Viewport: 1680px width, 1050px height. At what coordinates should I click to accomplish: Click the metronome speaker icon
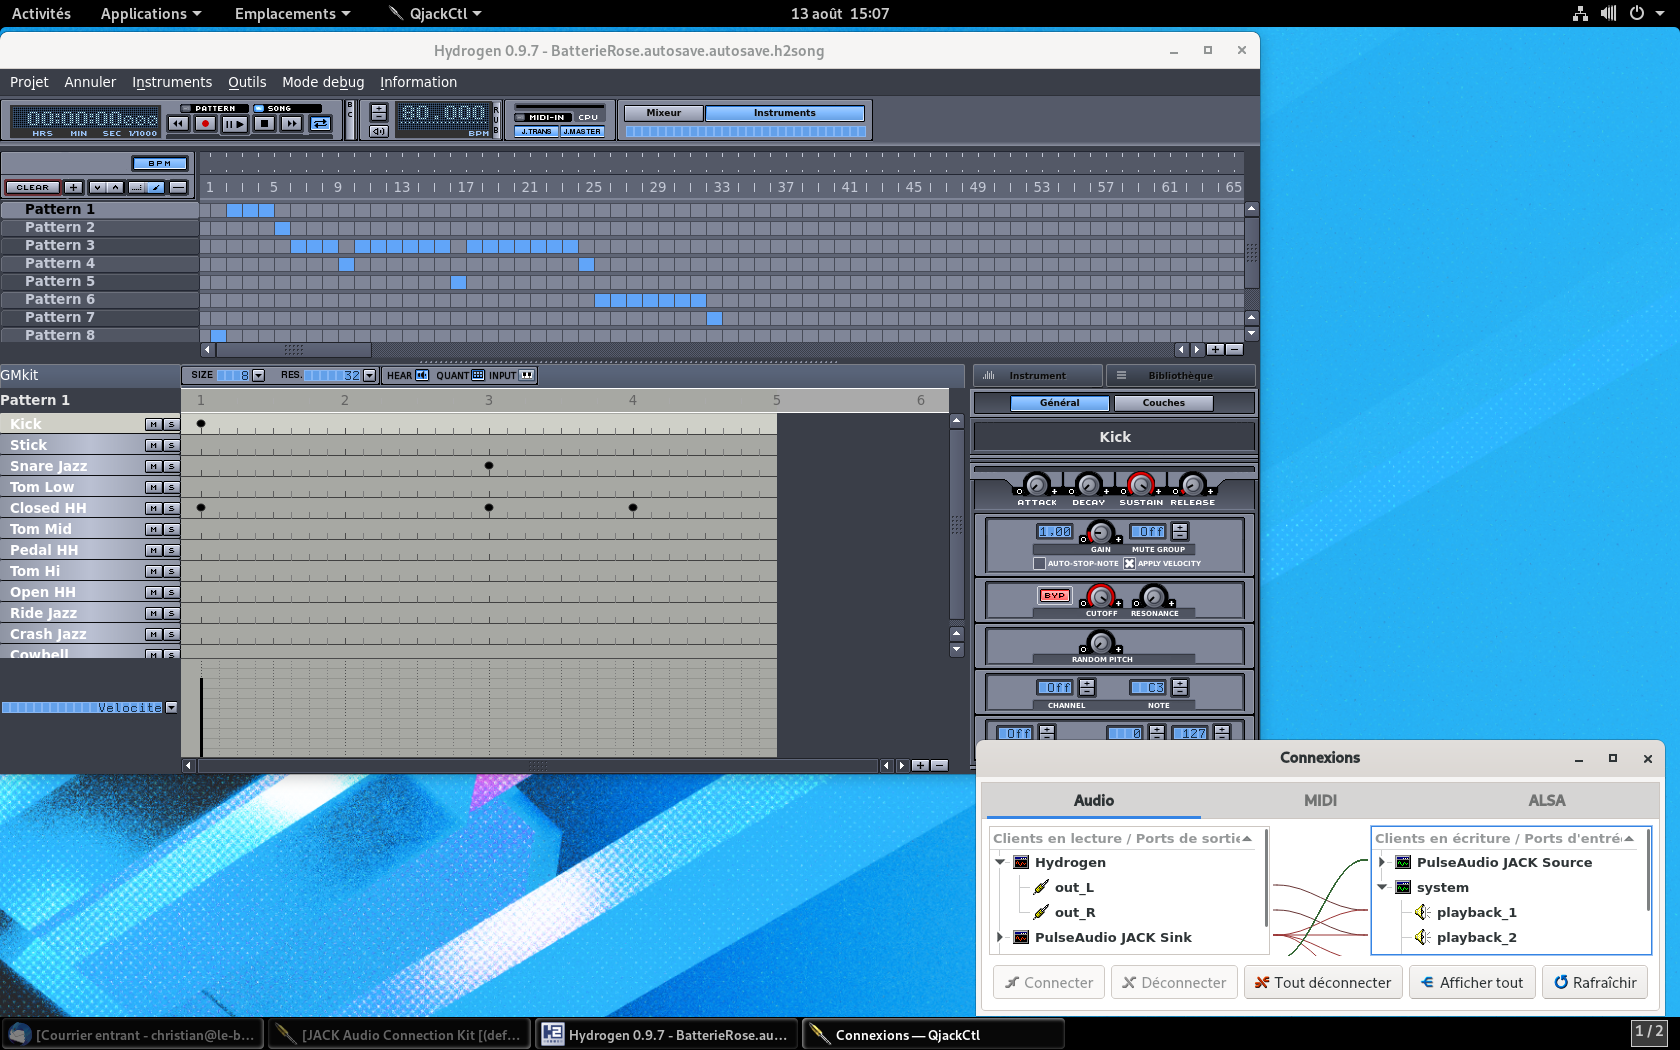click(378, 132)
